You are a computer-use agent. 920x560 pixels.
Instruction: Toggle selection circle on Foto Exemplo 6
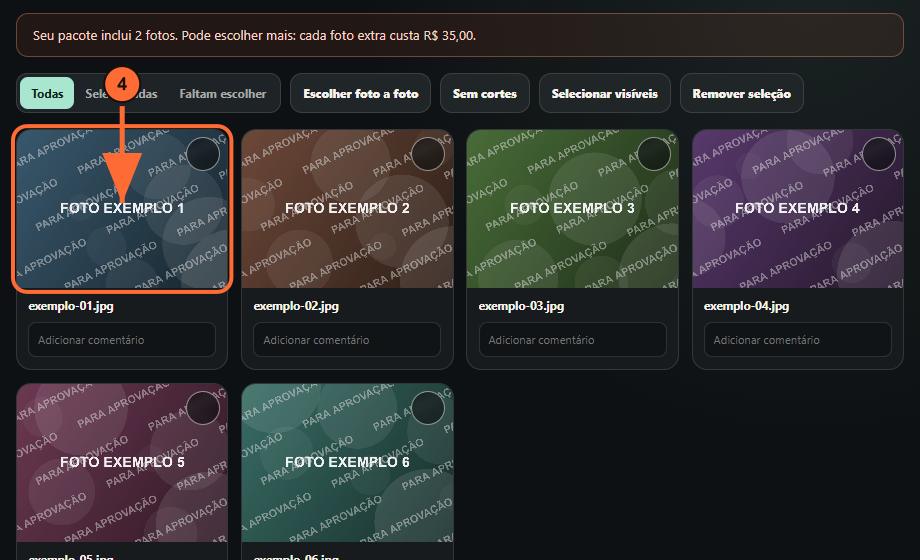[x=428, y=407]
